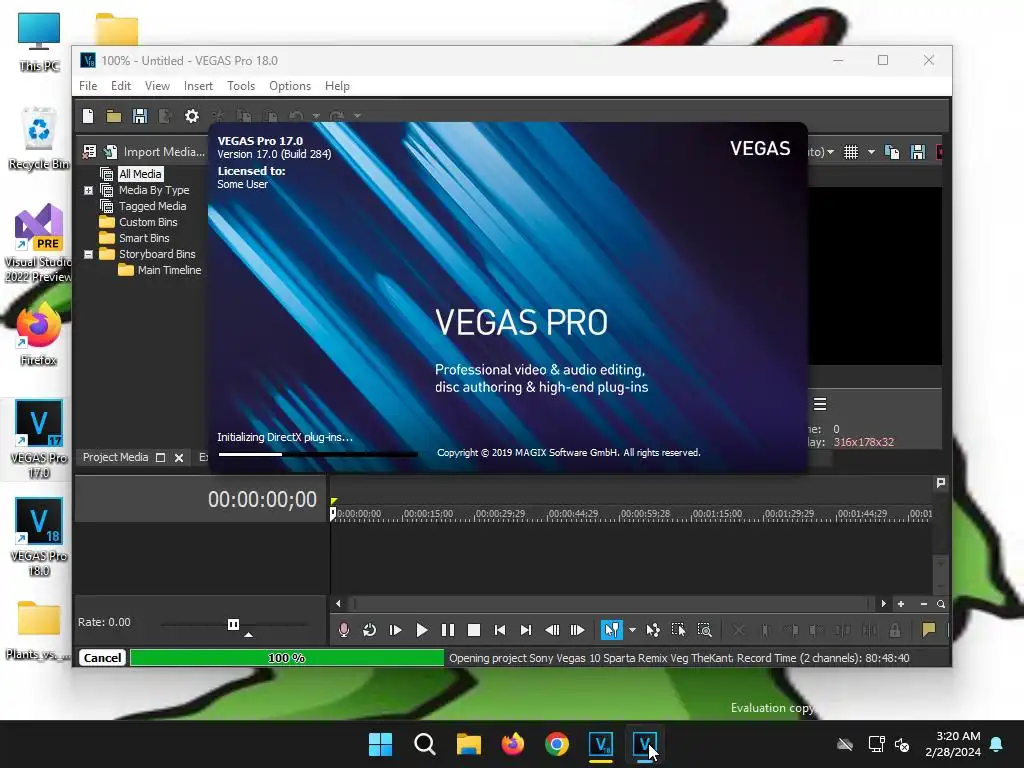This screenshot has width=1024, height=768.
Task: Stop playback with the Stop button
Action: (474, 630)
